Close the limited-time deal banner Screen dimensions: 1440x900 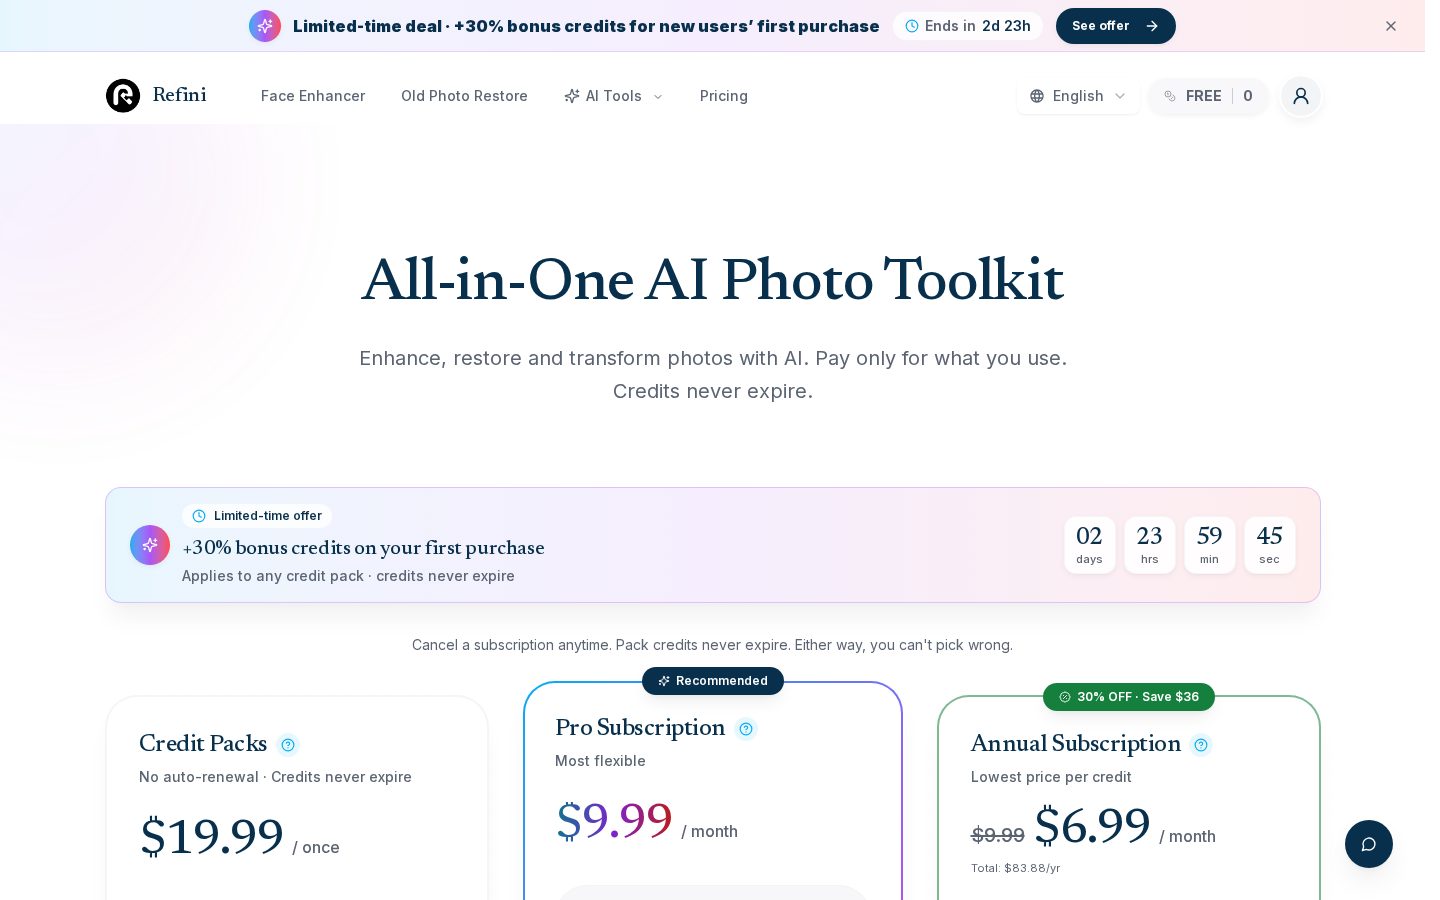pyautogui.click(x=1391, y=26)
